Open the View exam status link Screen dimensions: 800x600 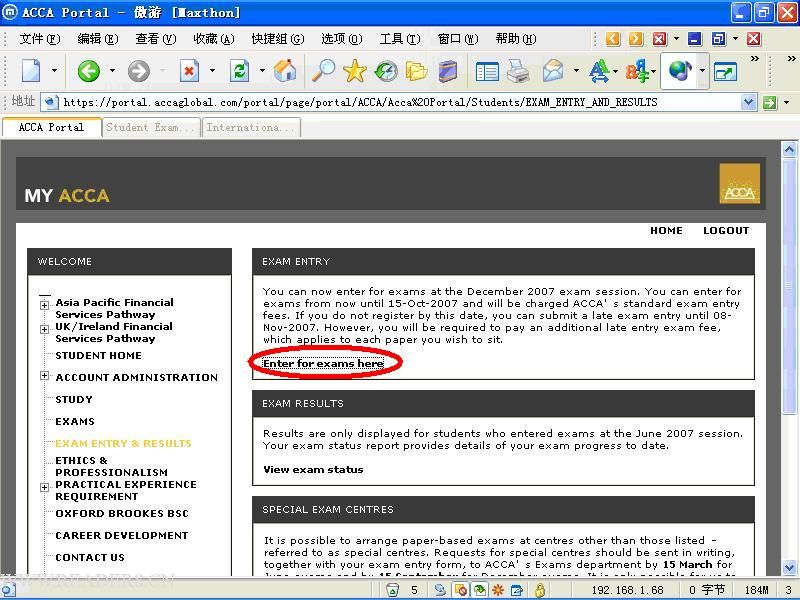click(313, 469)
